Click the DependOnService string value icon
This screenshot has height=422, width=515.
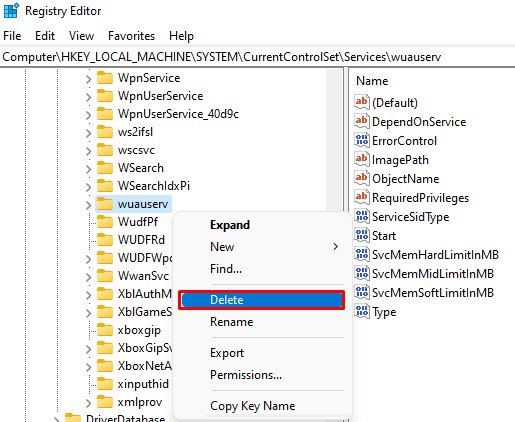tap(362, 121)
